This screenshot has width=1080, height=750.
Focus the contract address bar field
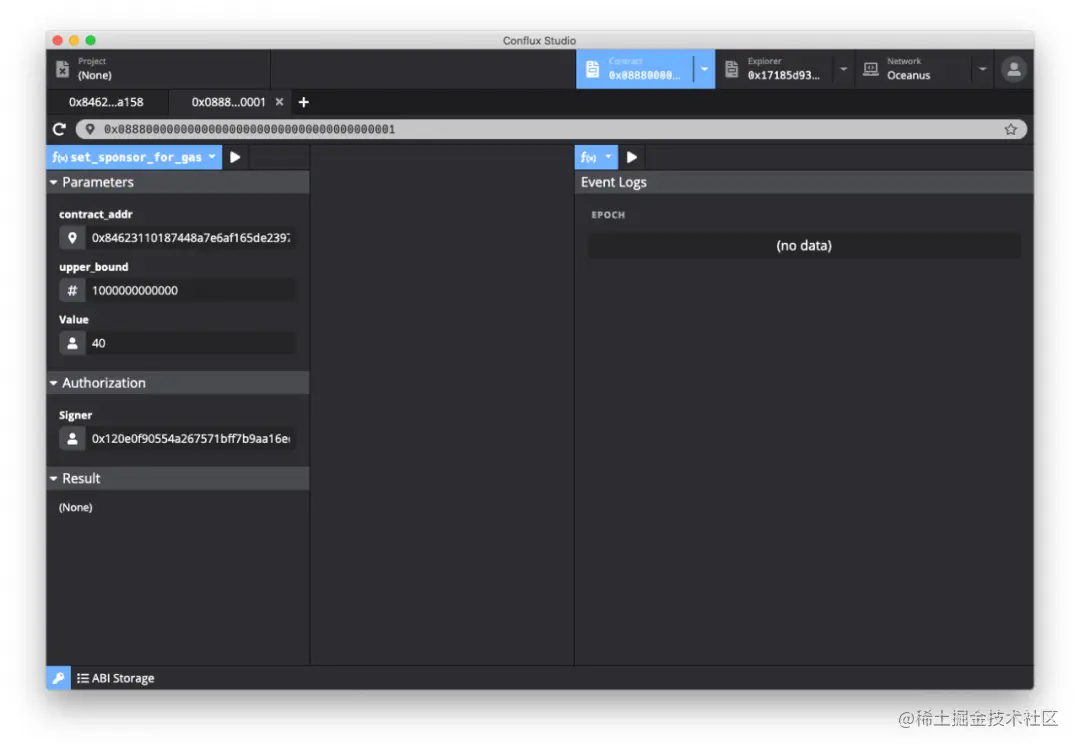(551, 129)
